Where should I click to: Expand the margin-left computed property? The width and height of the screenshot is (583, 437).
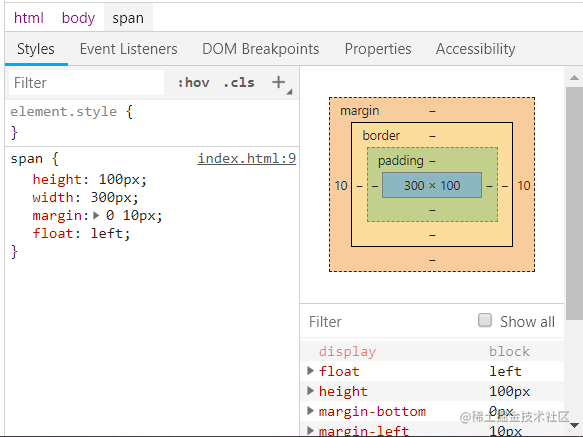coord(310,431)
